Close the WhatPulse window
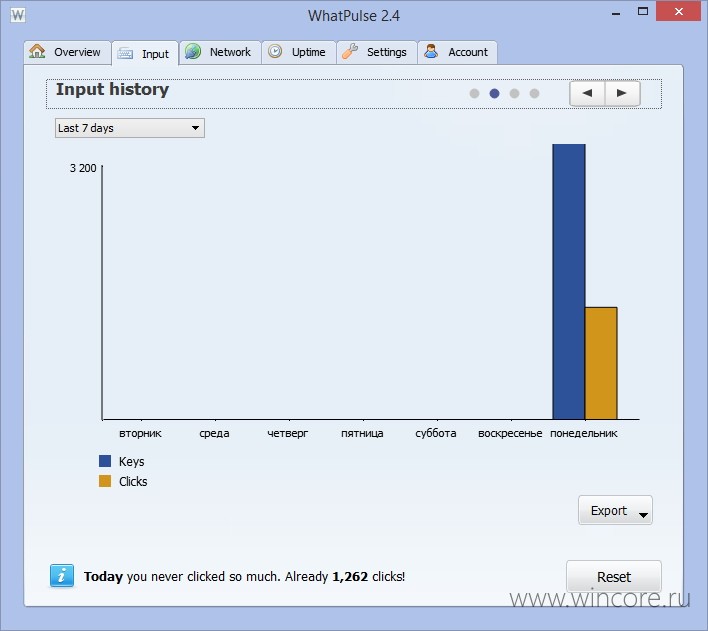Viewport: 708px width, 631px height. click(x=679, y=12)
